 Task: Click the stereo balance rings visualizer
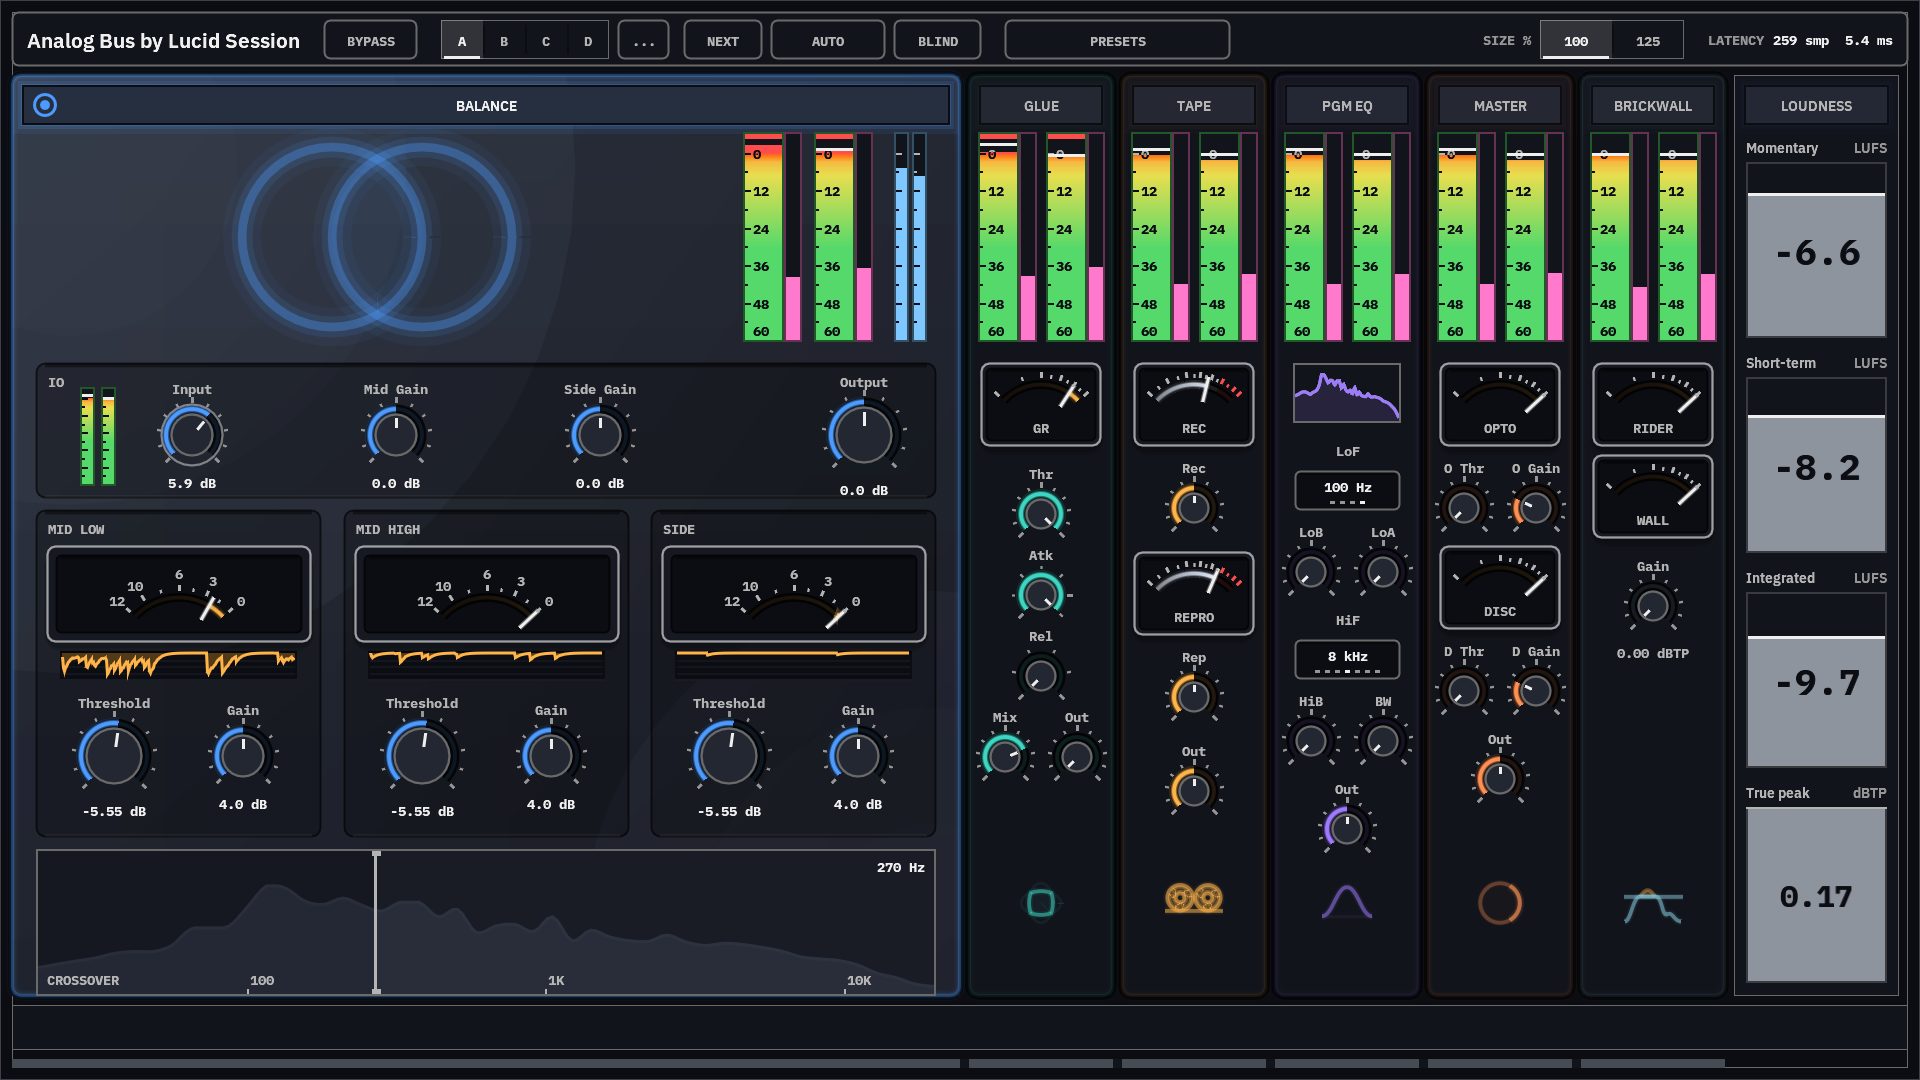[x=377, y=237]
